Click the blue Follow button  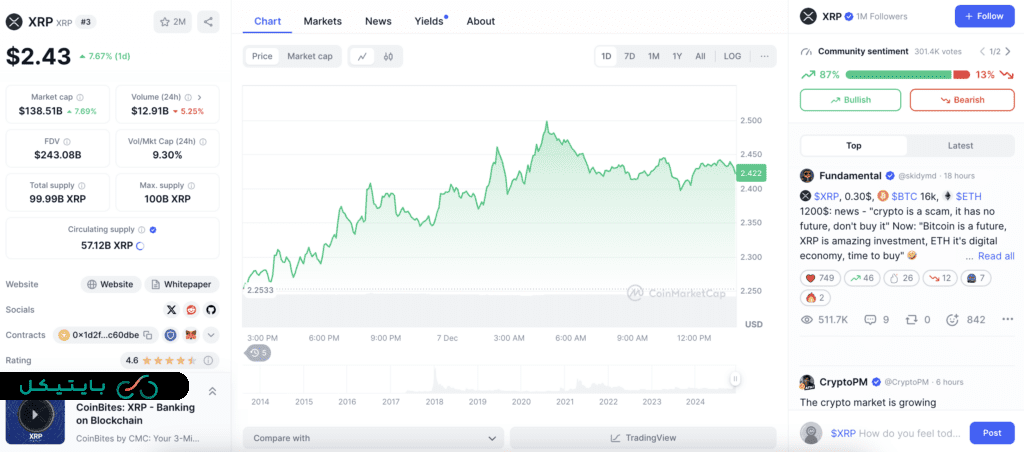point(984,16)
